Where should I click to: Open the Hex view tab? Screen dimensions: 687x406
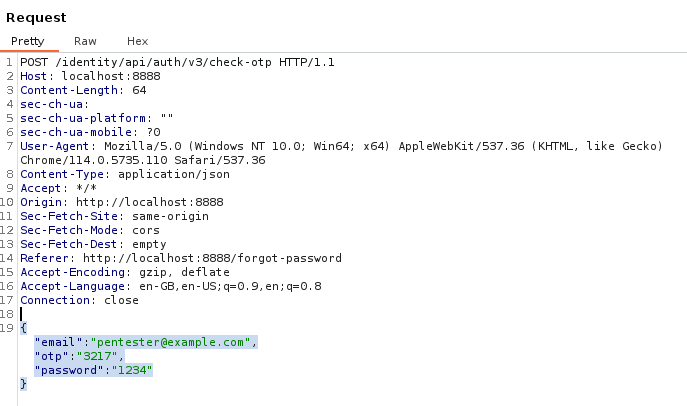pyautogui.click(x=137, y=41)
